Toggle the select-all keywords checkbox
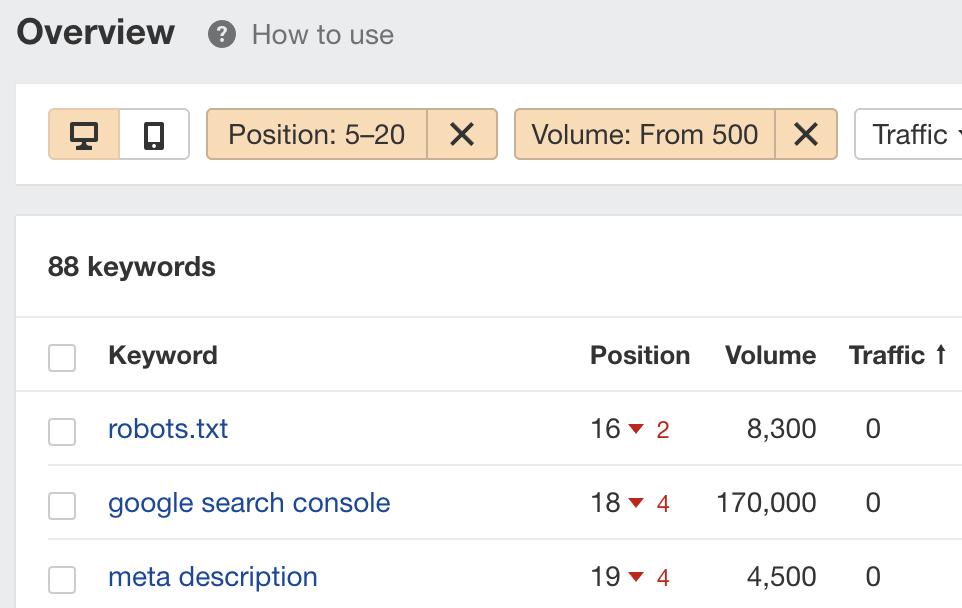The image size is (962, 608). (61, 356)
